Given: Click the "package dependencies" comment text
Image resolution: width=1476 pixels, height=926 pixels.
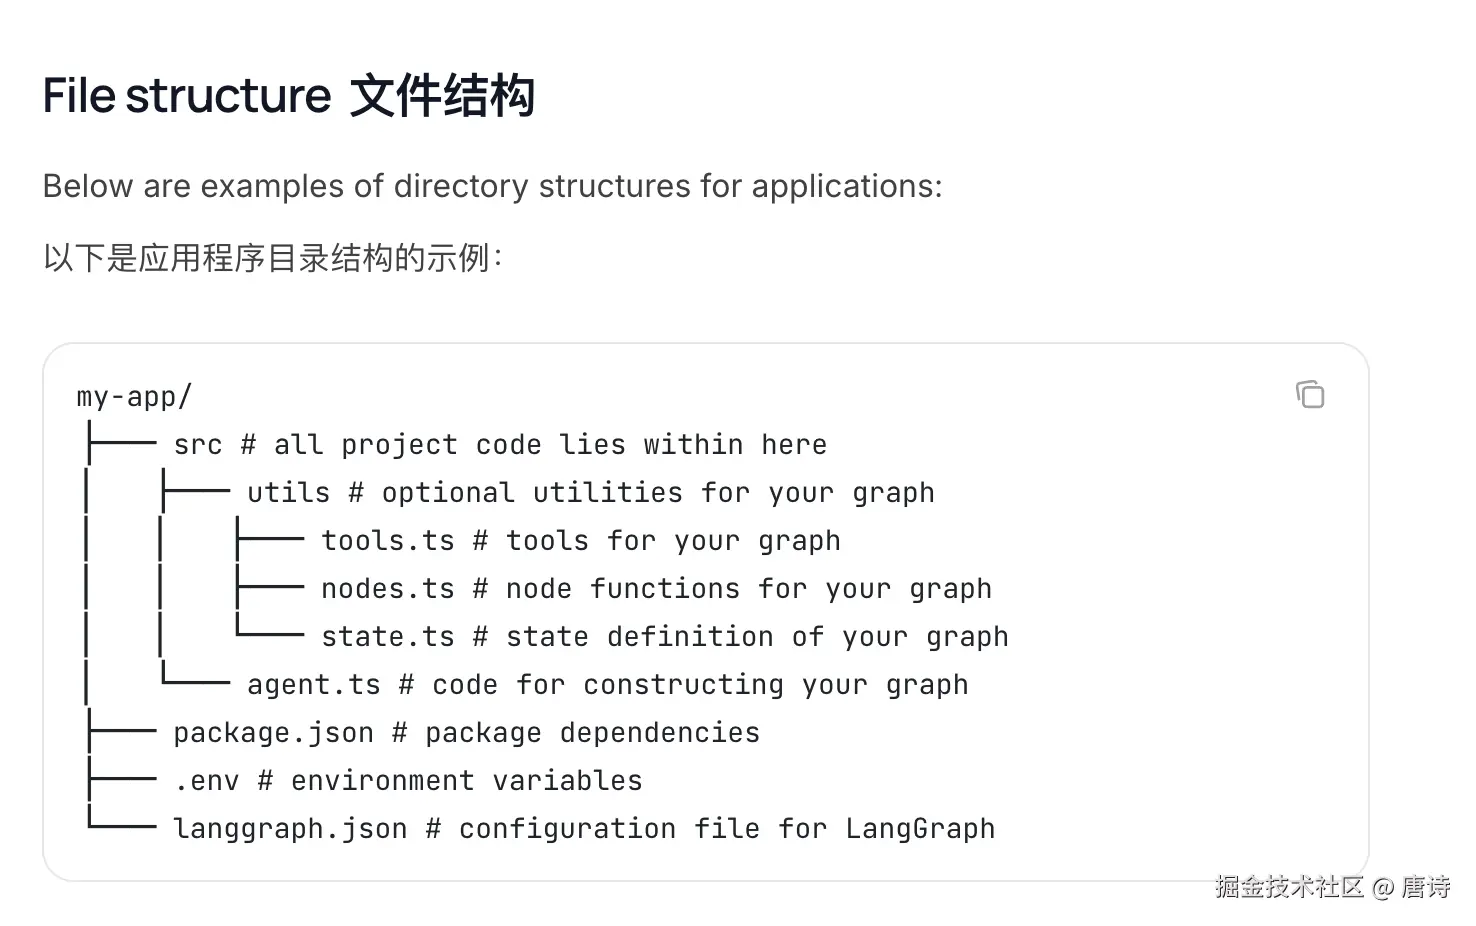Looking at the screenshot, I should (592, 733).
